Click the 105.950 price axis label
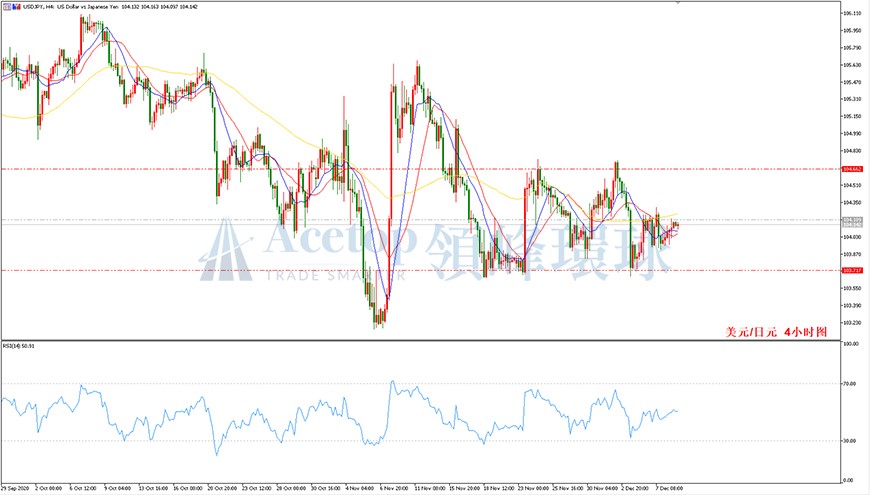The width and height of the screenshot is (870, 495). pos(852,31)
